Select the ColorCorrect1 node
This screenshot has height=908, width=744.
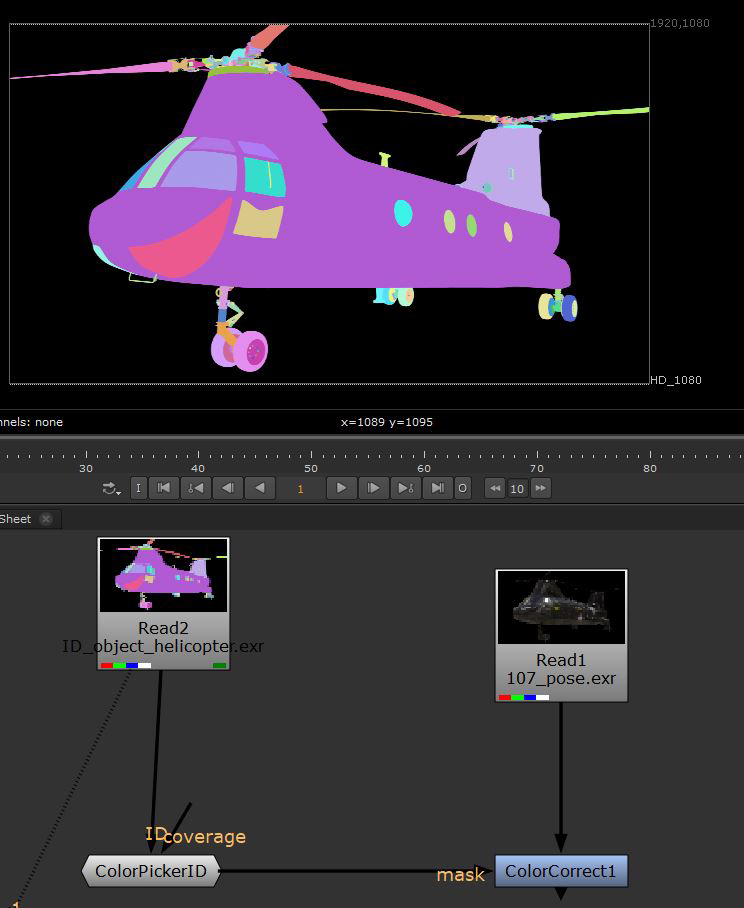[x=561, y=871]
